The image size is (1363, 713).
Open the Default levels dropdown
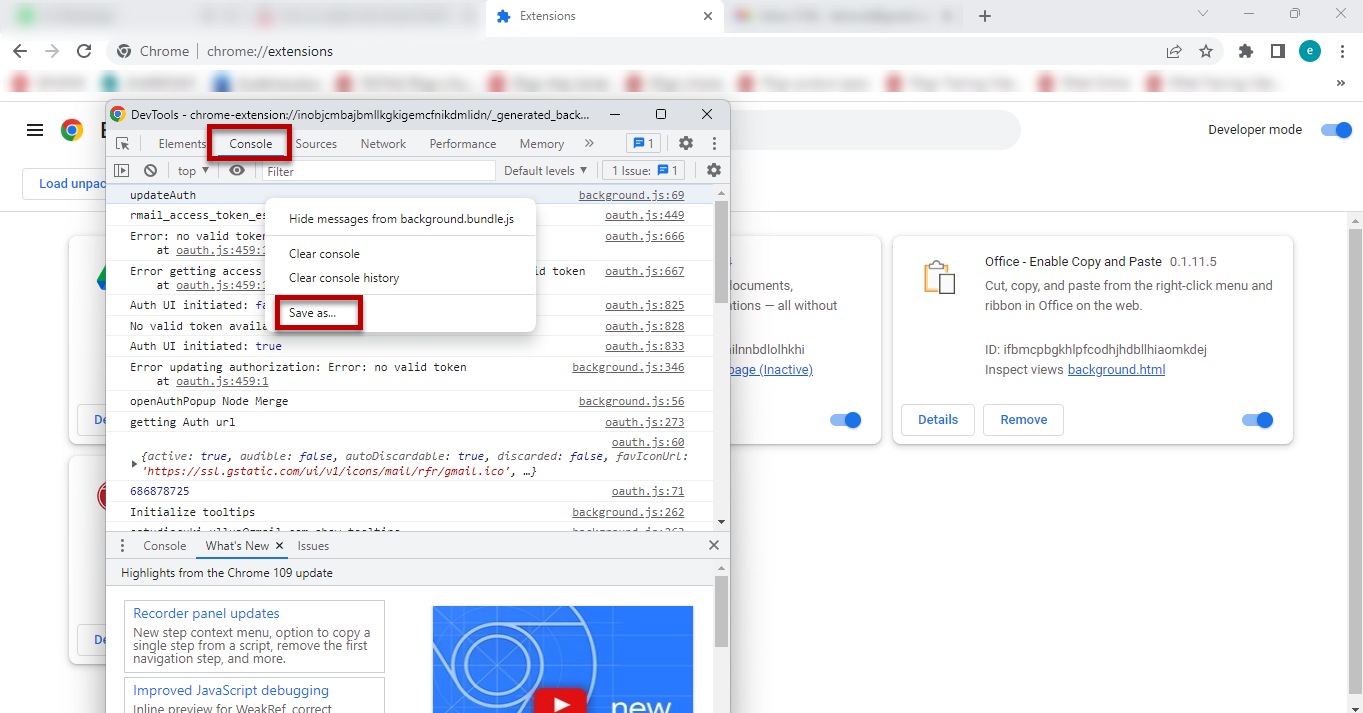pyautogui.click(x=546, y=171)
